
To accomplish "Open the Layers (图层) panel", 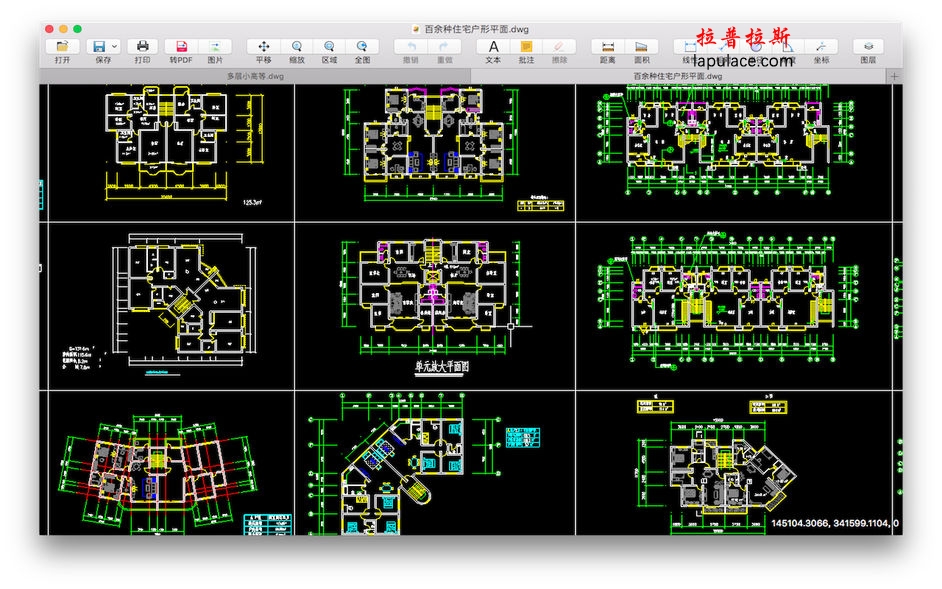I will 868,46.
